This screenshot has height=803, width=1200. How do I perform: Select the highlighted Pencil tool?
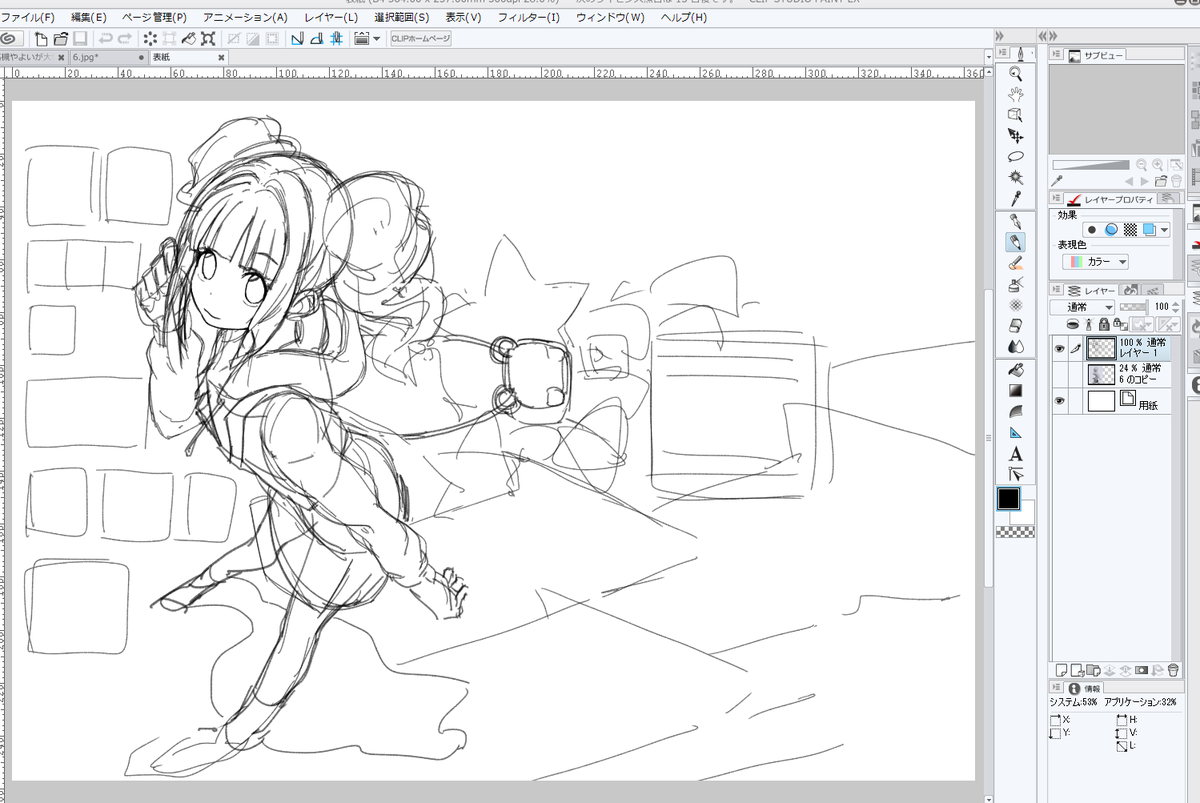tap(1015, 242)
